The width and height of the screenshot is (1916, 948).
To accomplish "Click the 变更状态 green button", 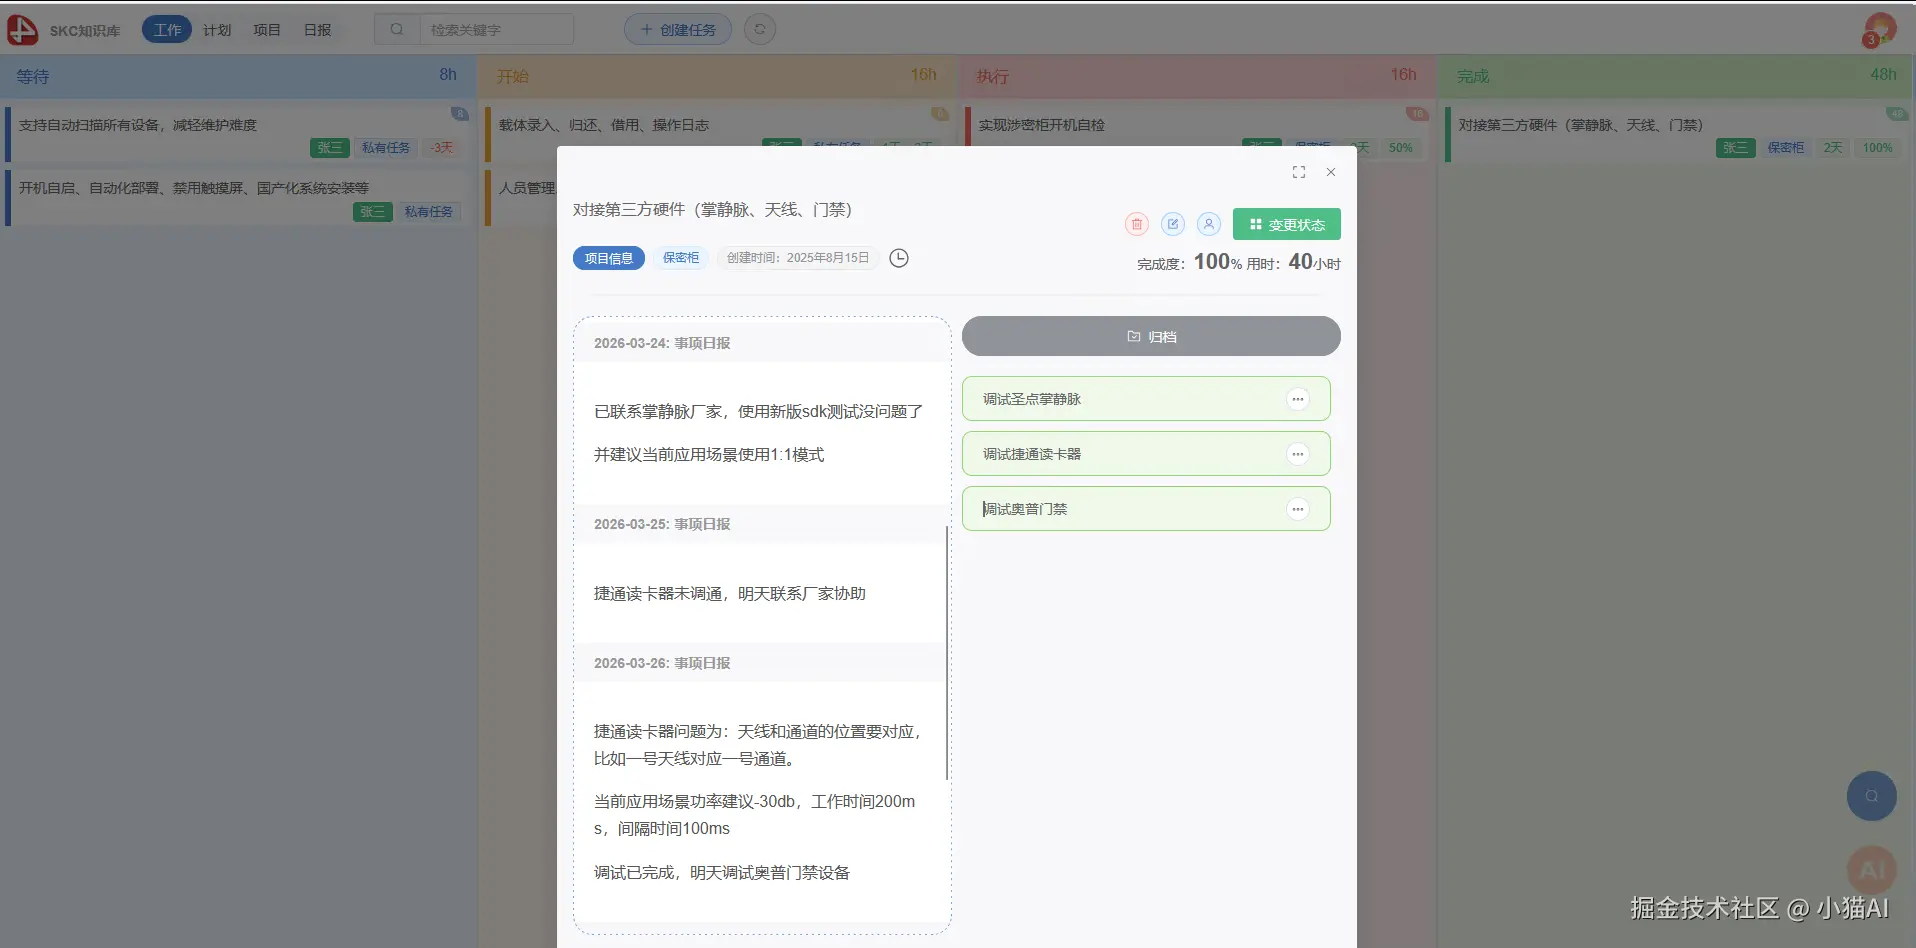I will click(x=1286, y=224).
